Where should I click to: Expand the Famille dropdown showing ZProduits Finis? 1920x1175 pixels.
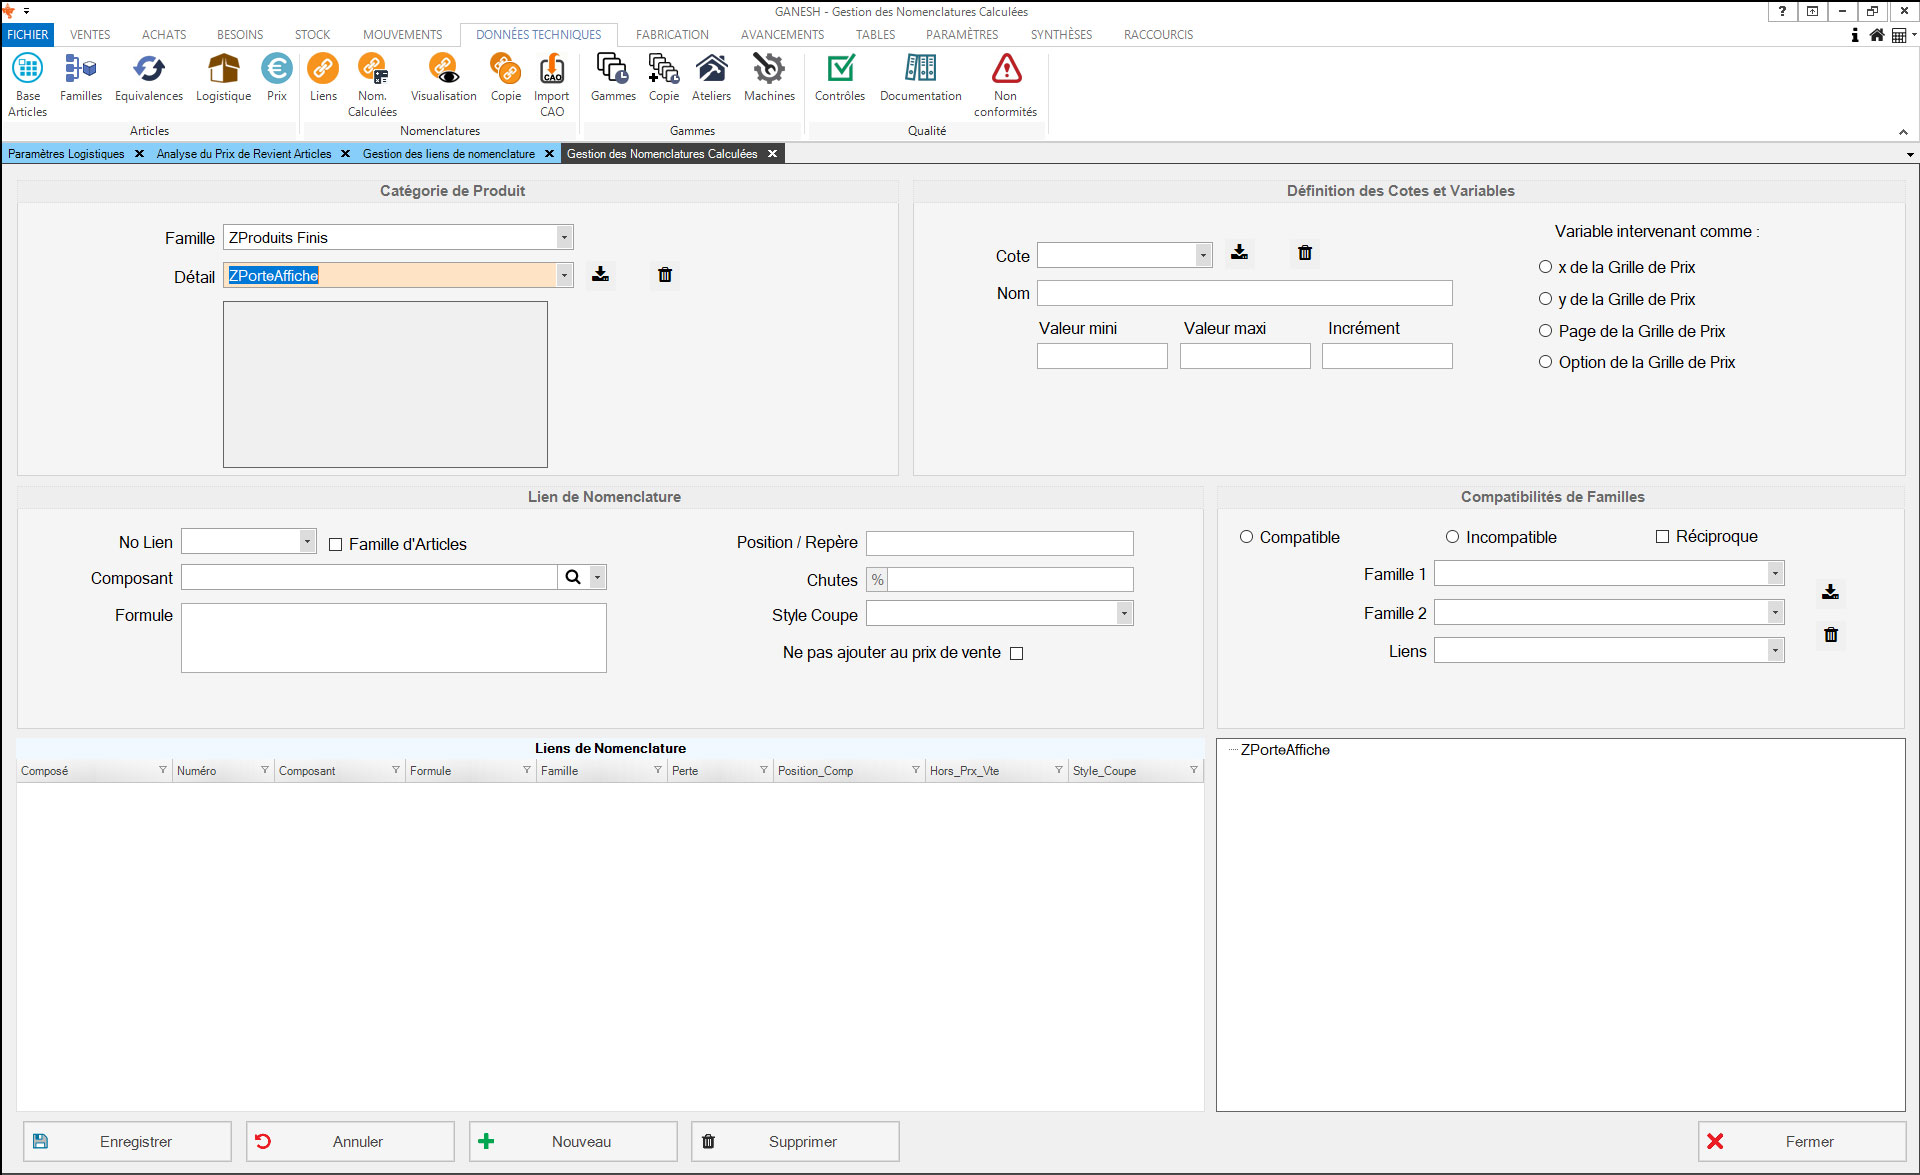pos(564,237)
